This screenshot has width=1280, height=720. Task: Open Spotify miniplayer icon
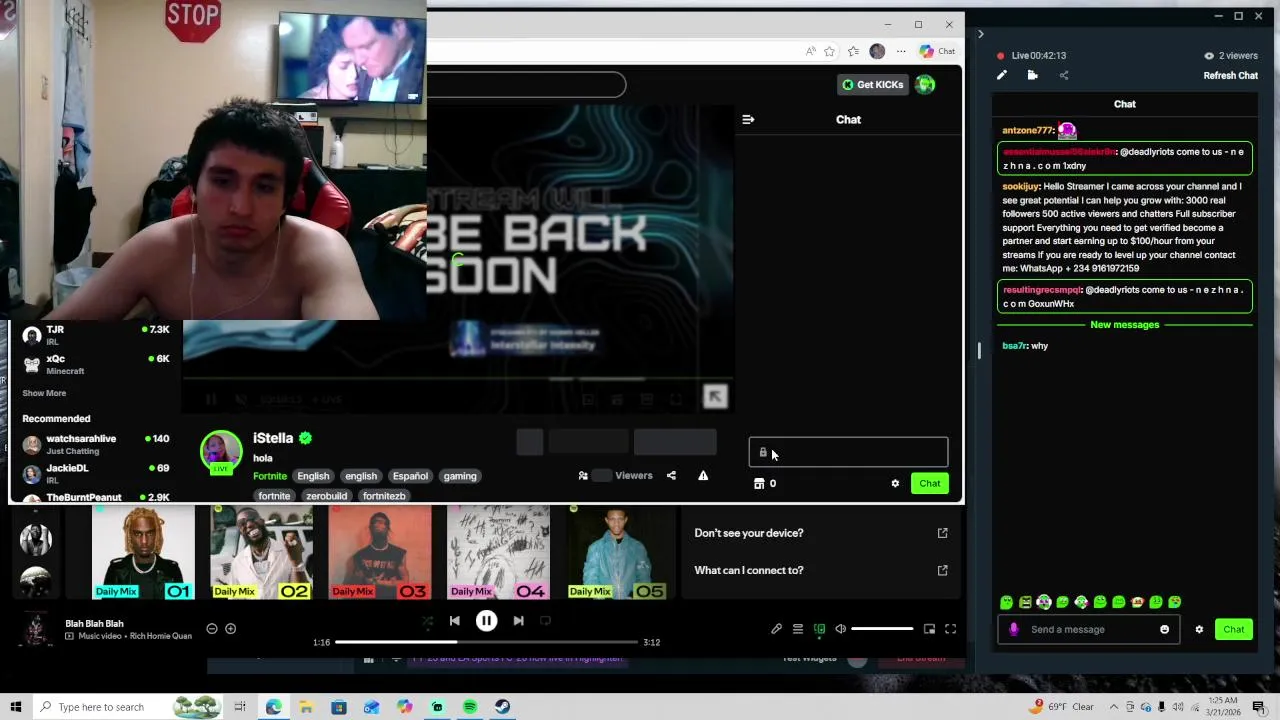coord(929,629)
